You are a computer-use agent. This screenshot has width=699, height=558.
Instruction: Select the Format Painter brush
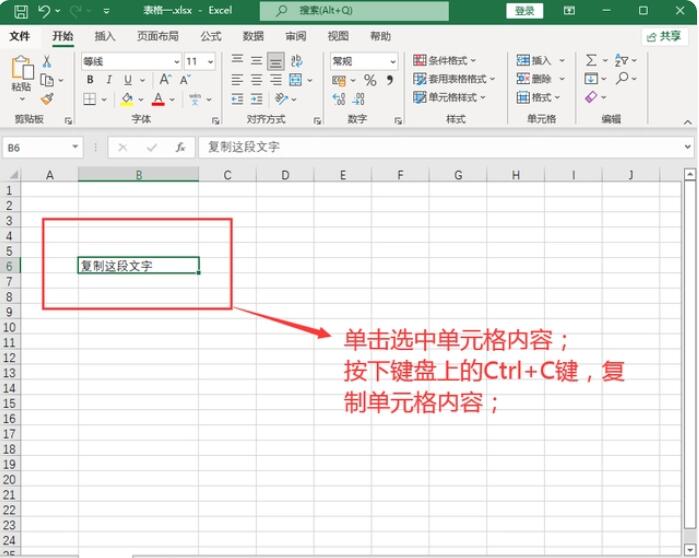tap(46, 99)
